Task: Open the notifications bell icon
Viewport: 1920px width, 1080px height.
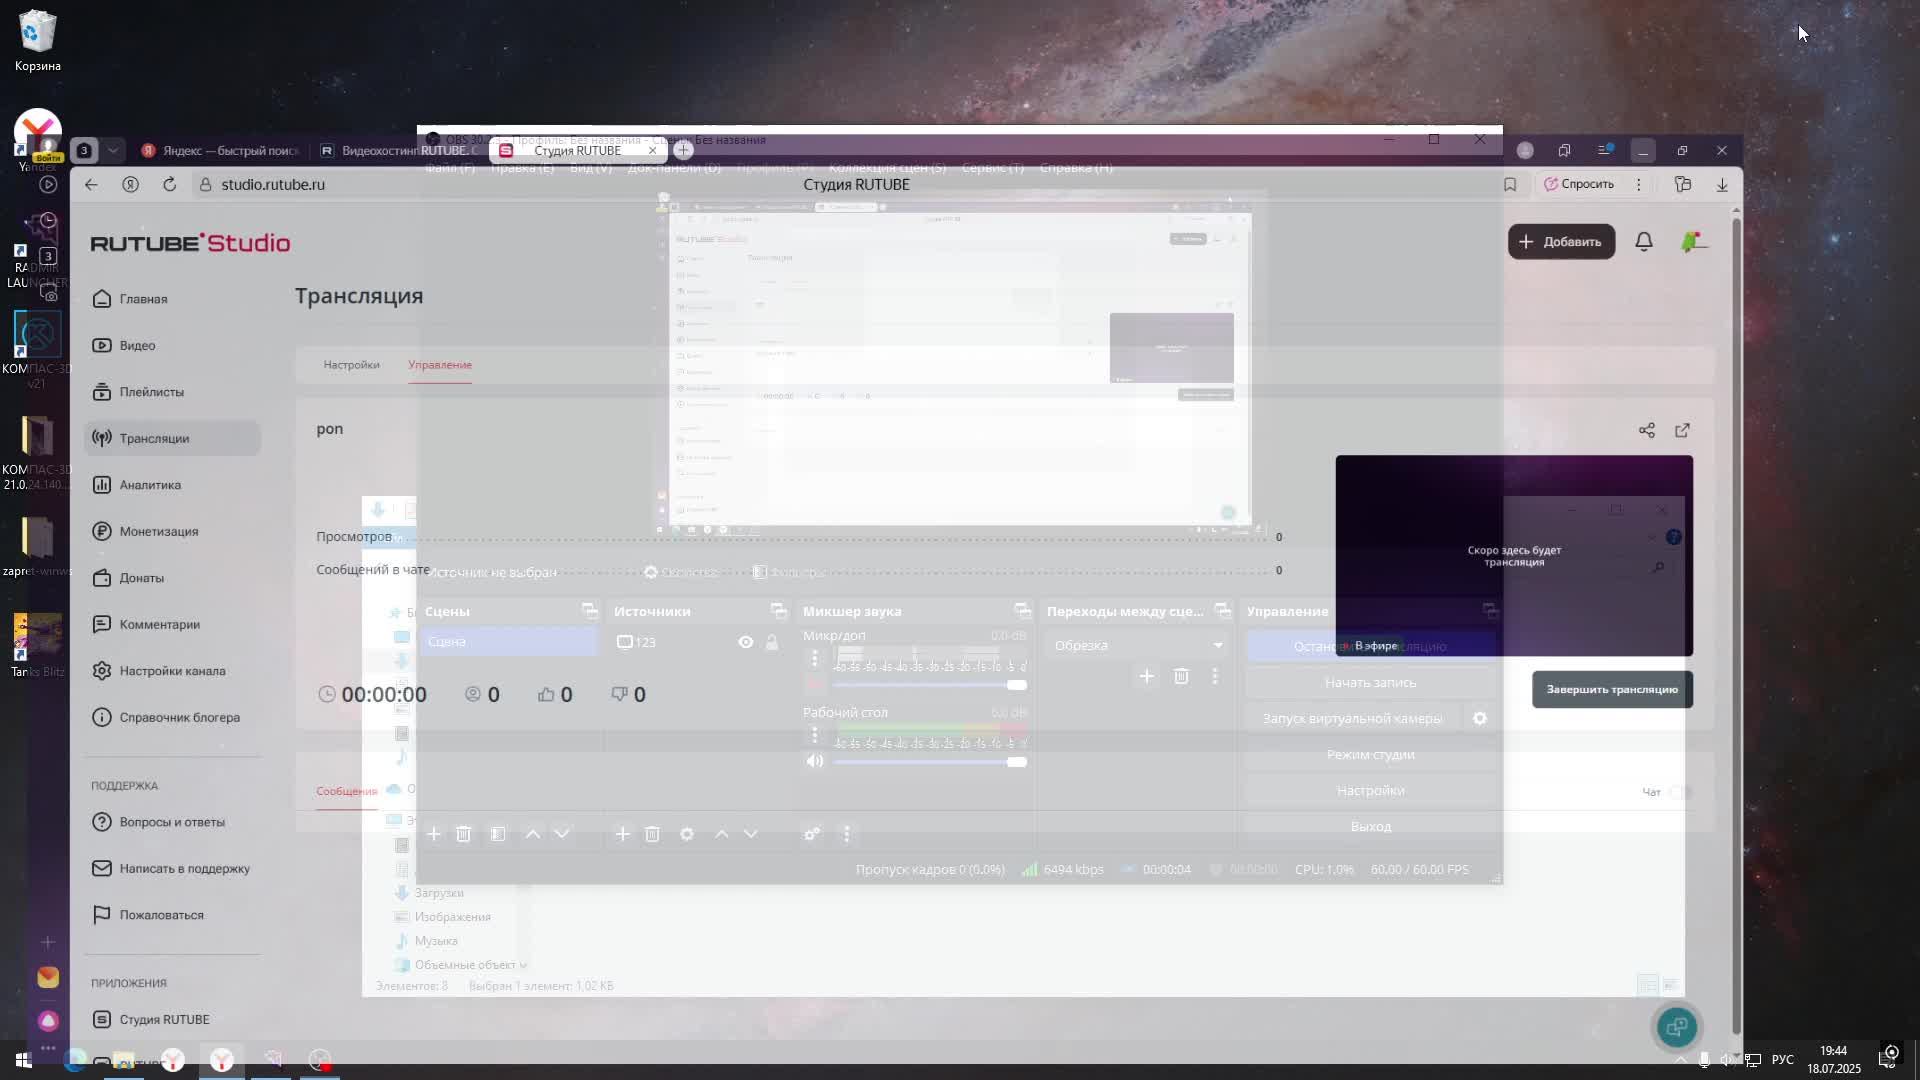Action: [1643, 242]
